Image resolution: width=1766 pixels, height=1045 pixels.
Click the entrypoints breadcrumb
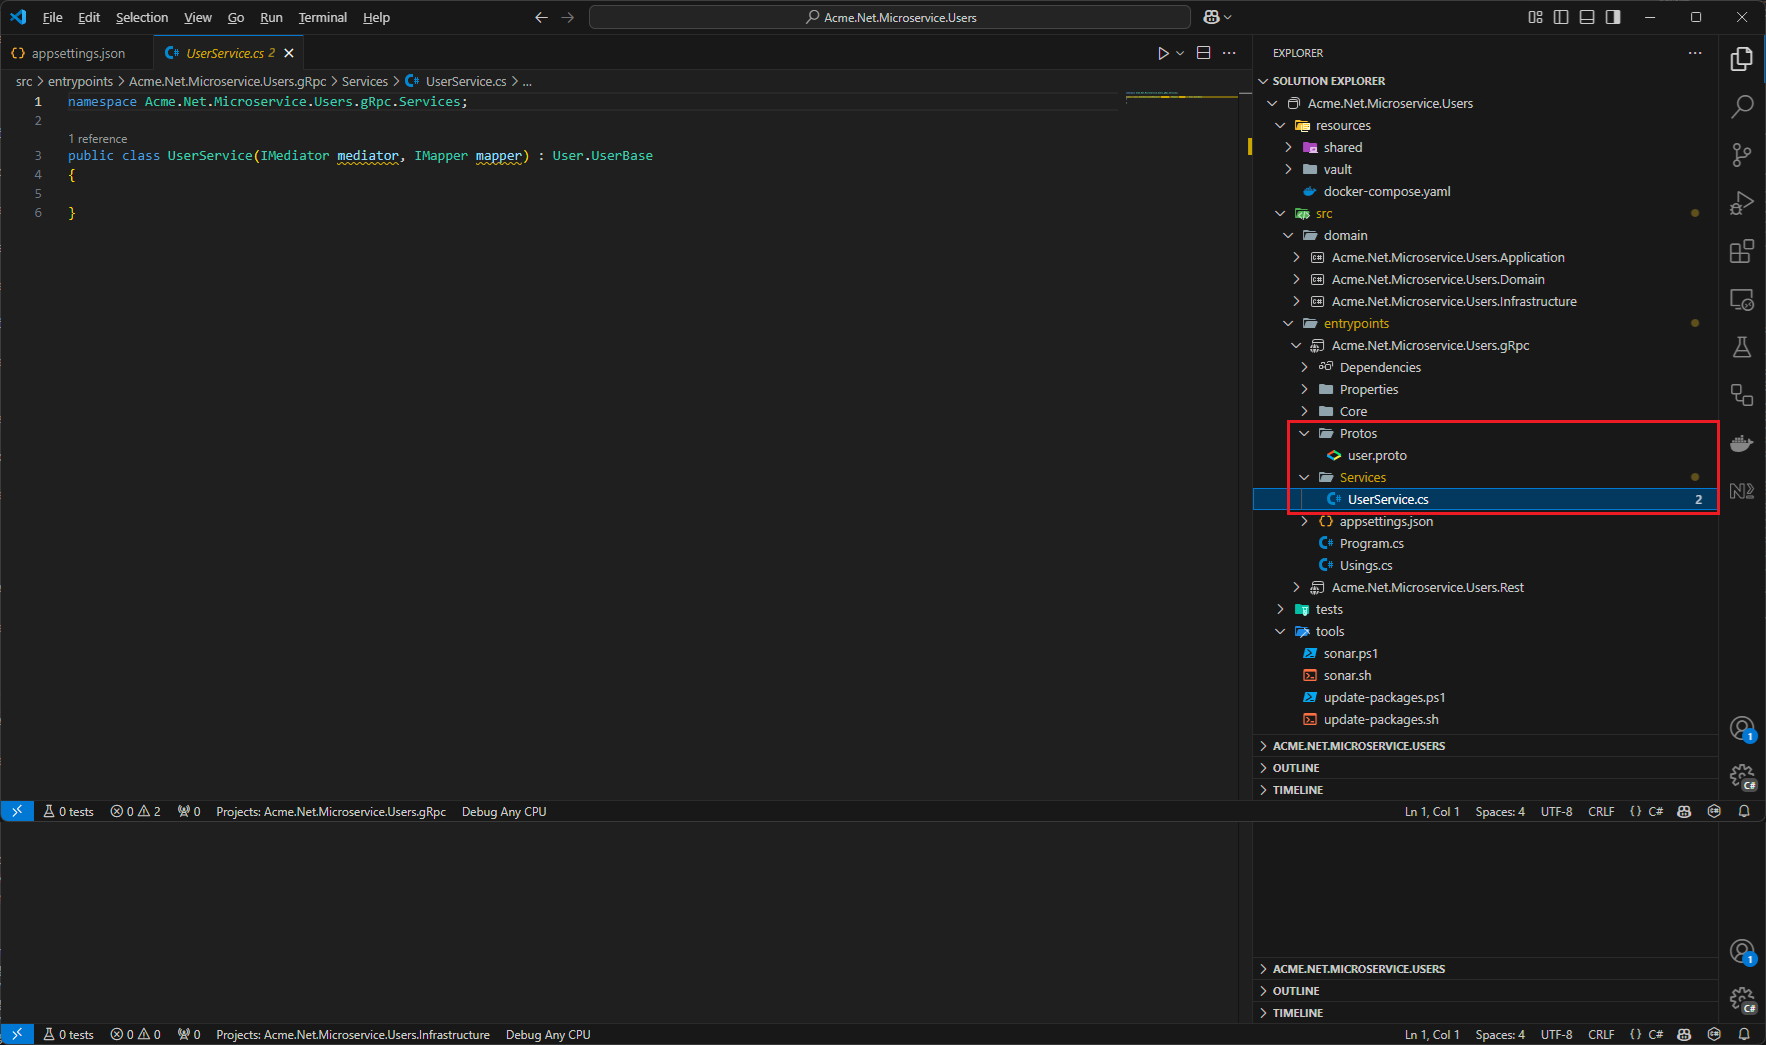[x=80, y=81]
